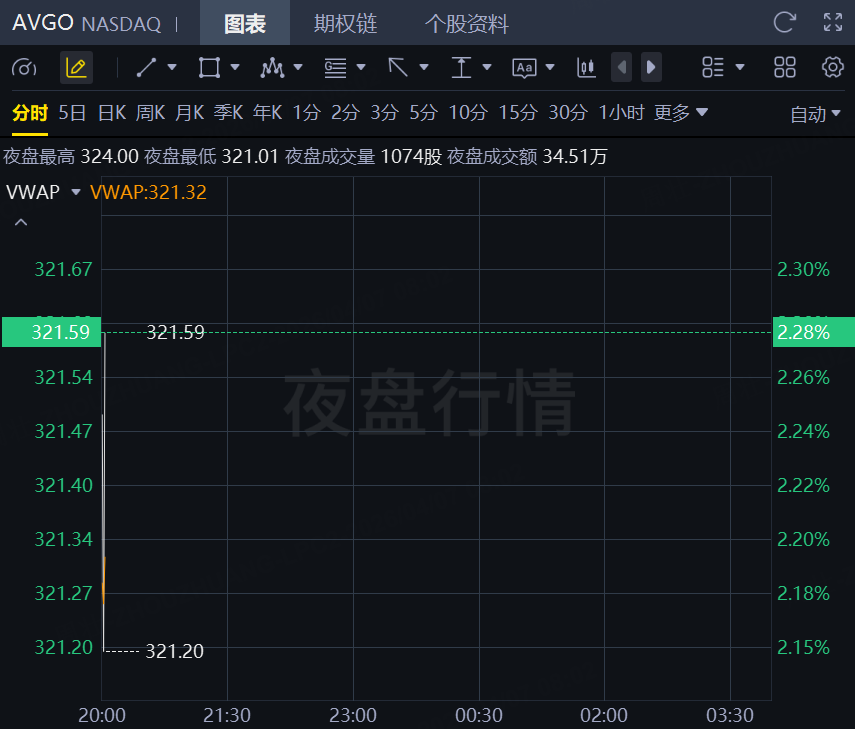Select the wave pattern drawing tool
855x729 pixels.
pos(272,68)
